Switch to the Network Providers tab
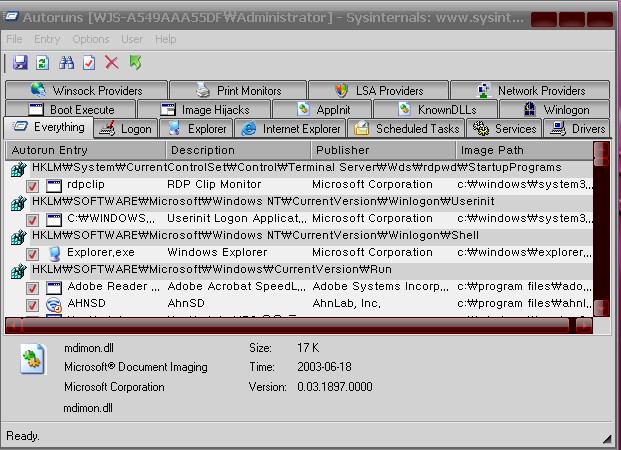Screen dimensions: 621x450 tap(530, 90)
